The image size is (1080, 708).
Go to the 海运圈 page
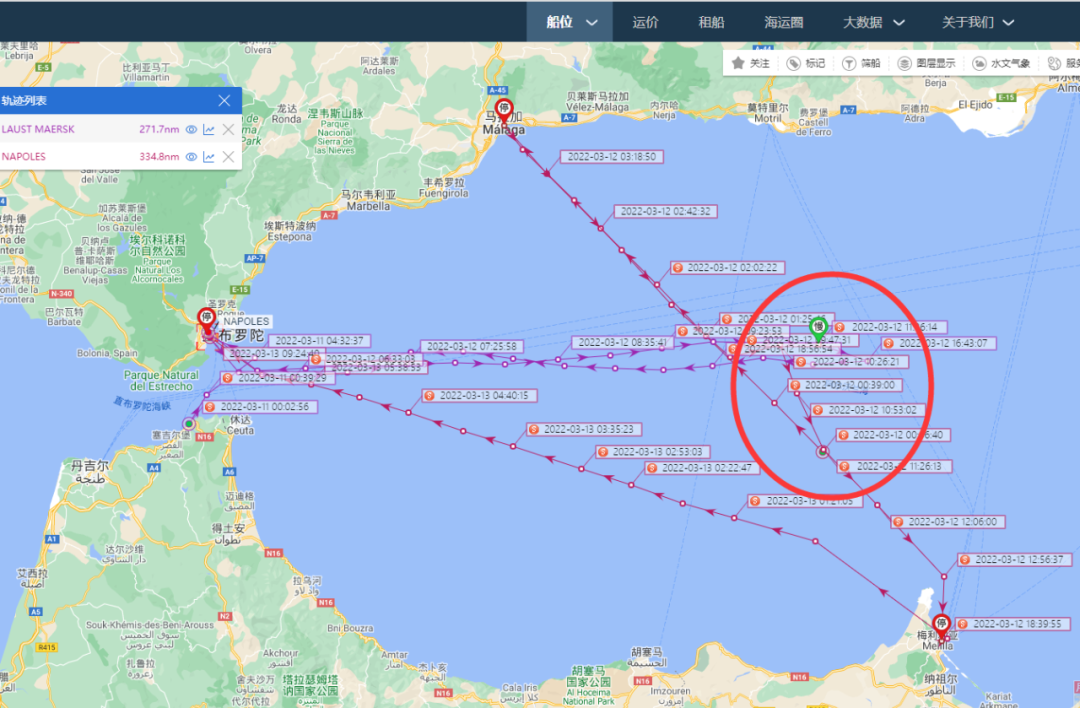(784, 22)
